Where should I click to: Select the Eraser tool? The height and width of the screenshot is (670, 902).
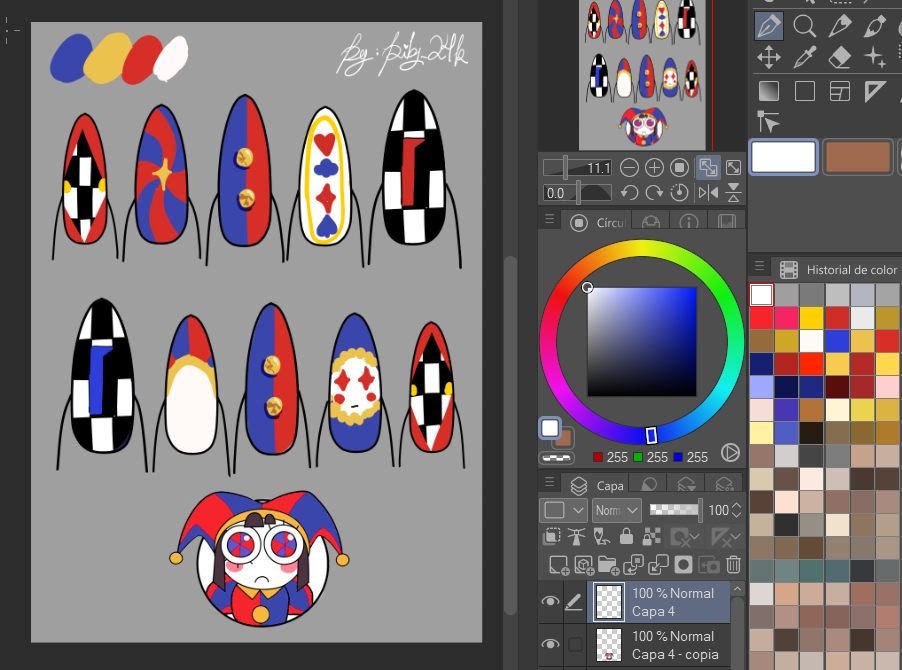click(840, 57)
